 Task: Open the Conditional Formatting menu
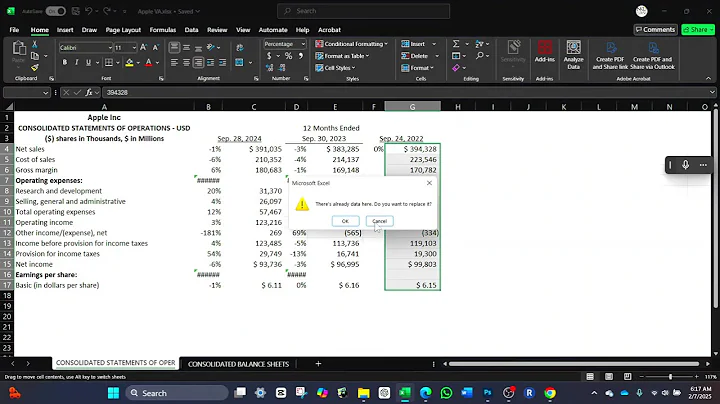click(351, 44)
